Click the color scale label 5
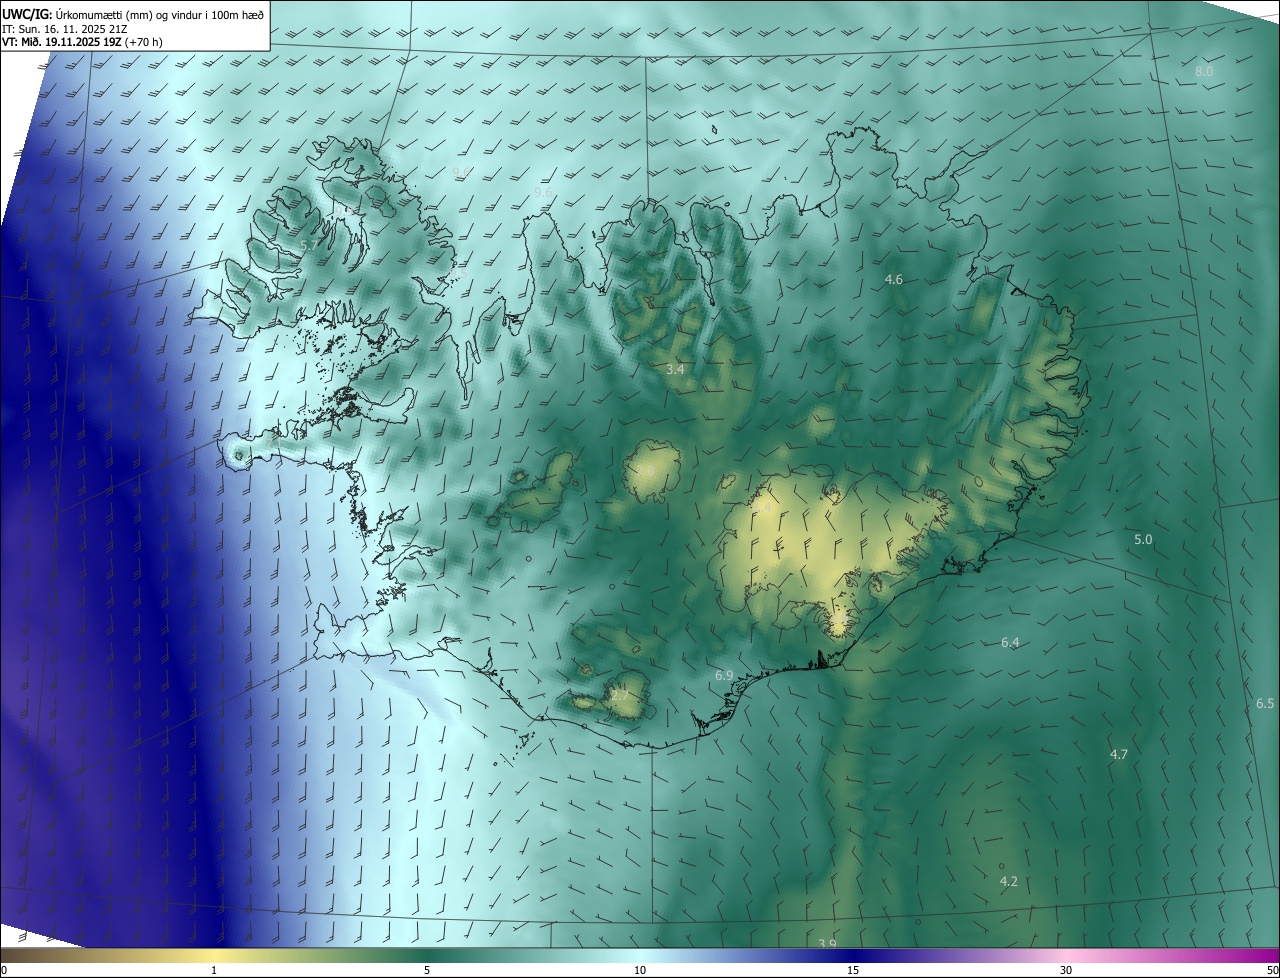This screenshot has height=978, width=1280. click(x=427, y=970)
